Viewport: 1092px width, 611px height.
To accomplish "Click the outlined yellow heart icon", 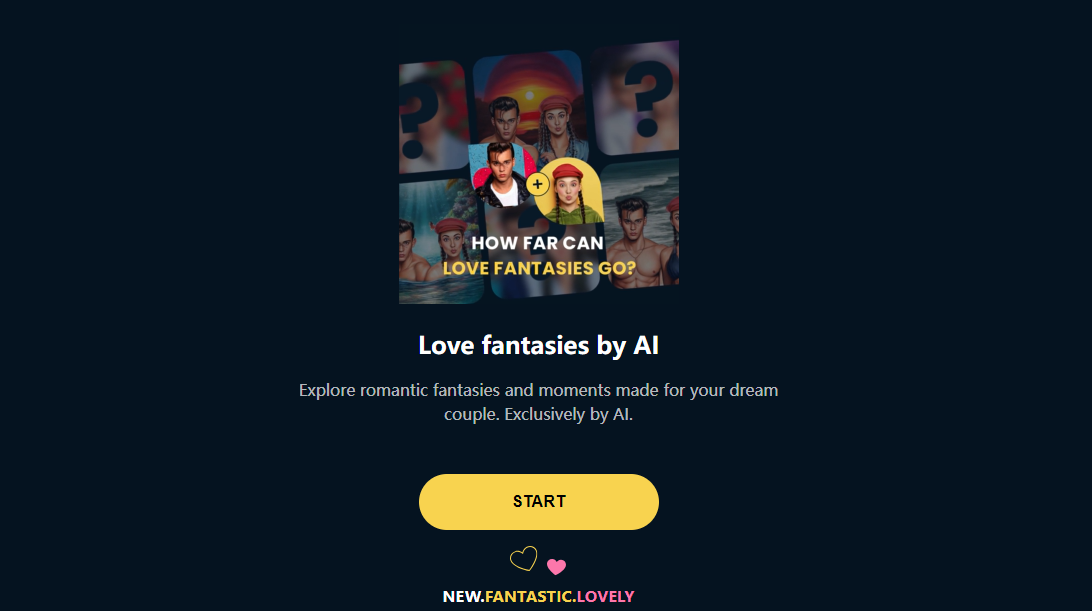I will (524, 559).
